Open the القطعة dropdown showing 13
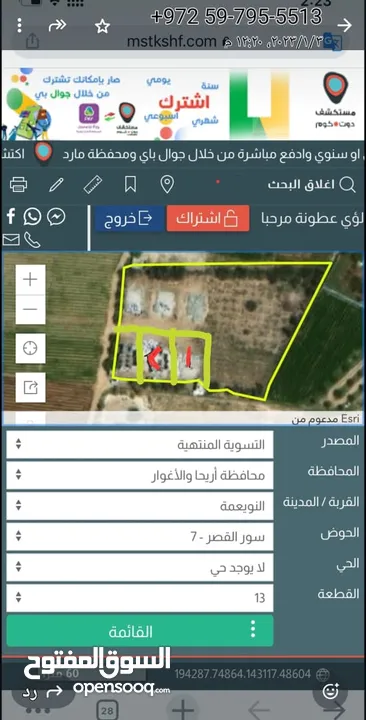The height and width of the screenshot is (720, 366). (x=140, y=598)
